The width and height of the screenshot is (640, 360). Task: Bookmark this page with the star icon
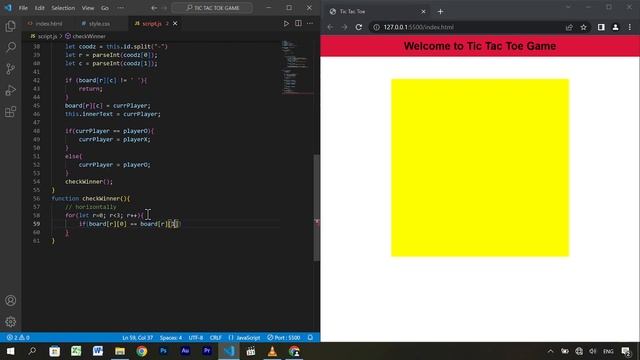(x=583, y=27)
